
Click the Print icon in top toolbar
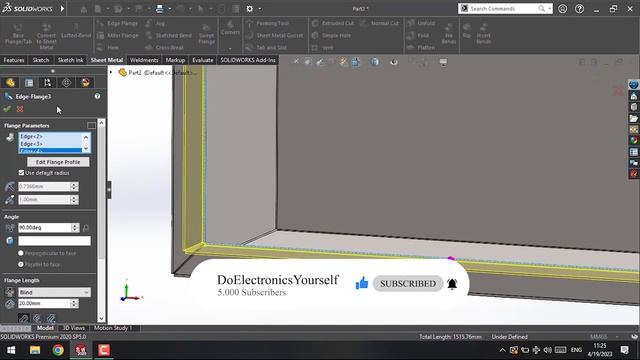click(x=160, y=9)
